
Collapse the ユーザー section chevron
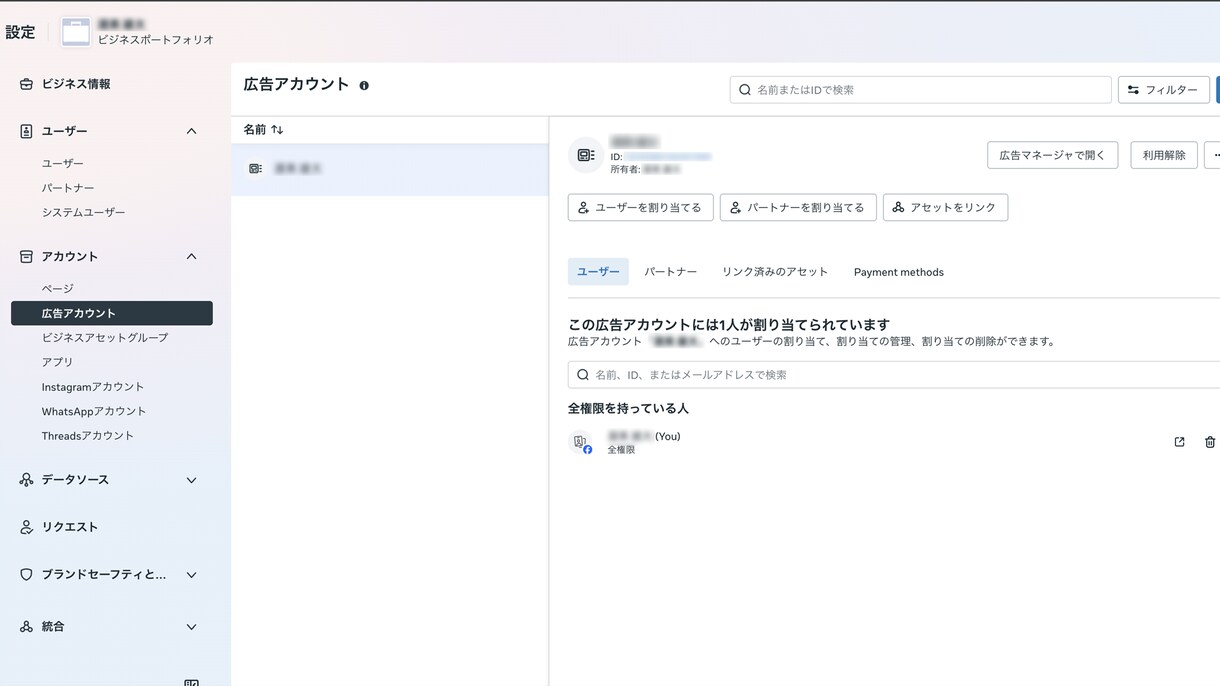192,131
